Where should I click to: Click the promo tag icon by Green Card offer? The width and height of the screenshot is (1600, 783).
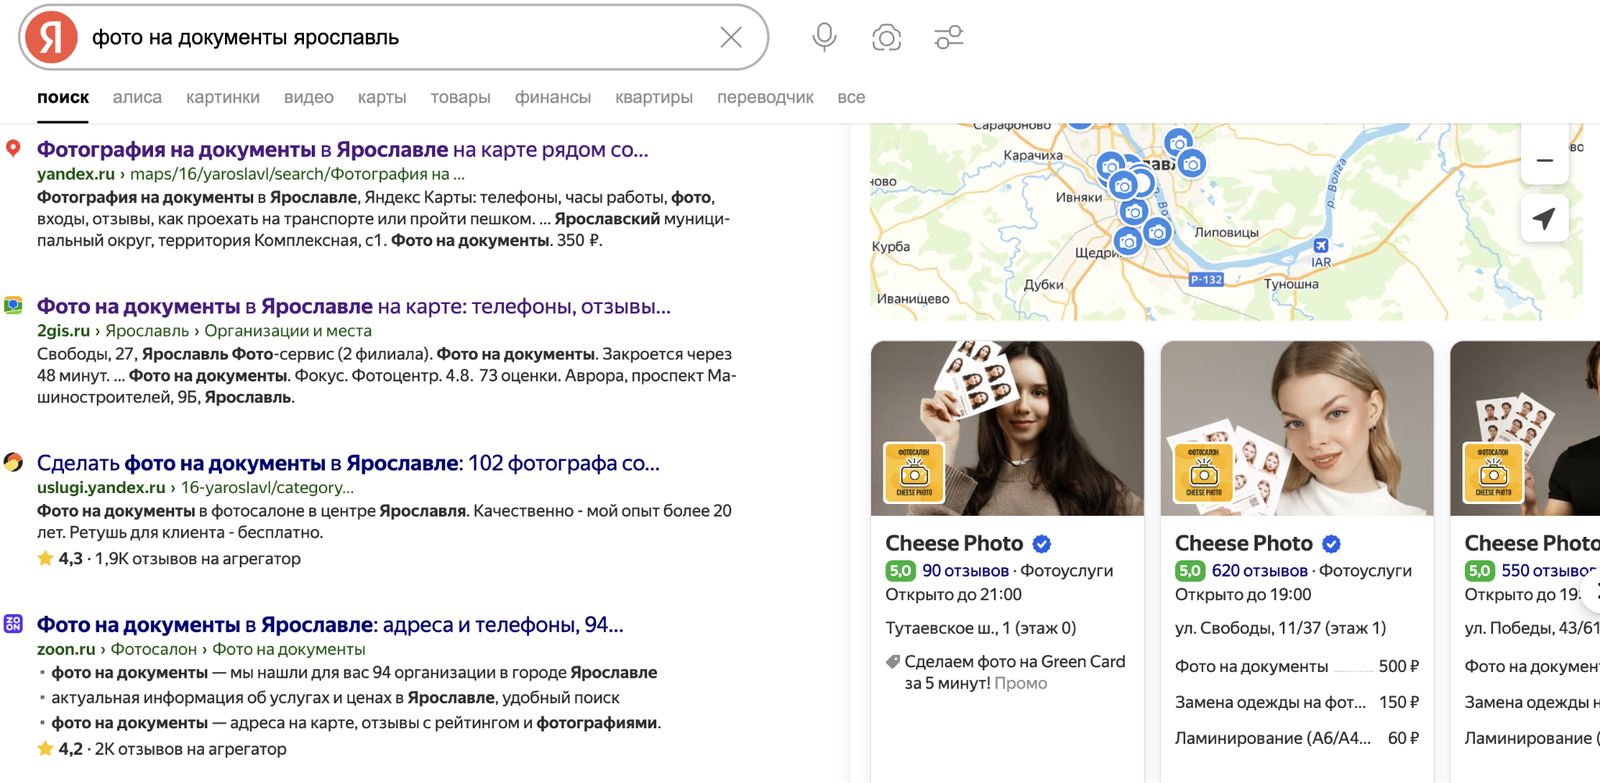click(x=893, y=662)
